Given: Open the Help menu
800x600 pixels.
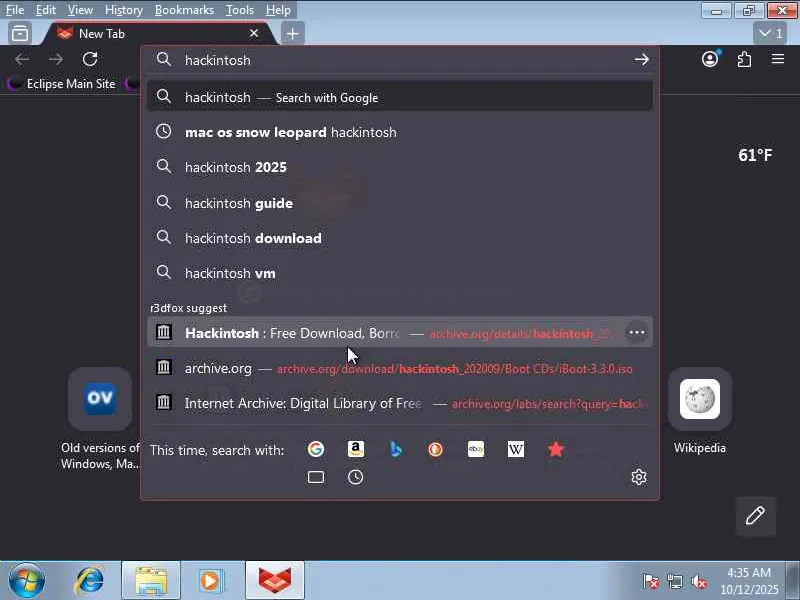Looking at the screenshot, I should [x=278, y=10].
